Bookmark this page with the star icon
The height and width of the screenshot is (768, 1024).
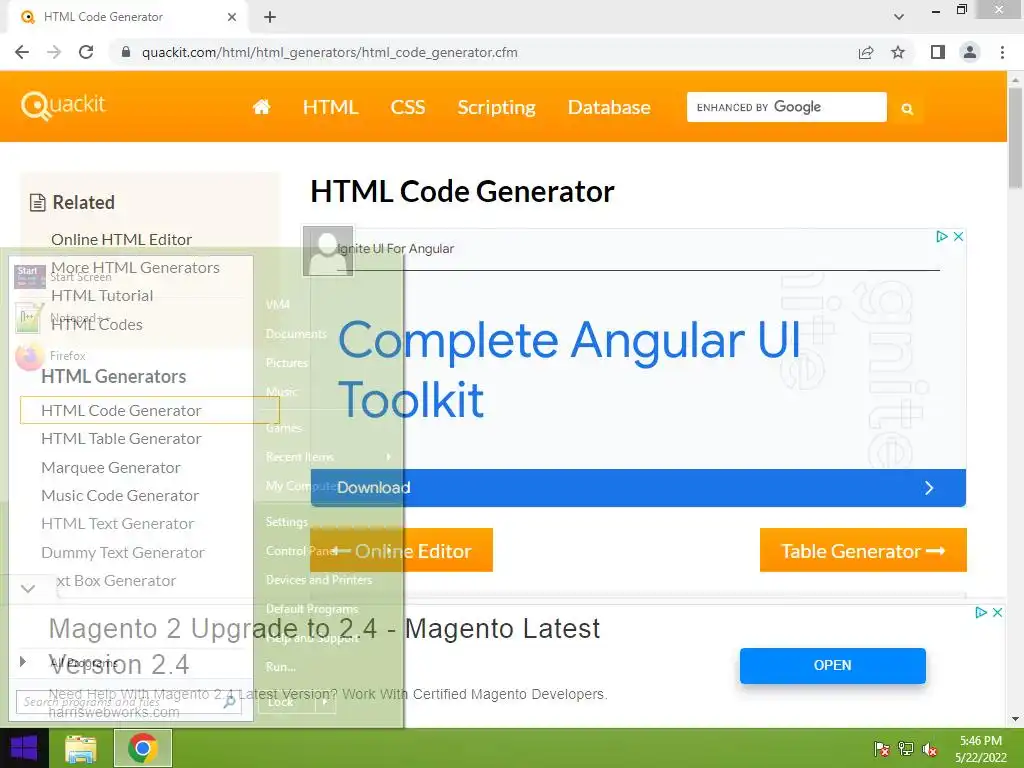coord(898,52)
